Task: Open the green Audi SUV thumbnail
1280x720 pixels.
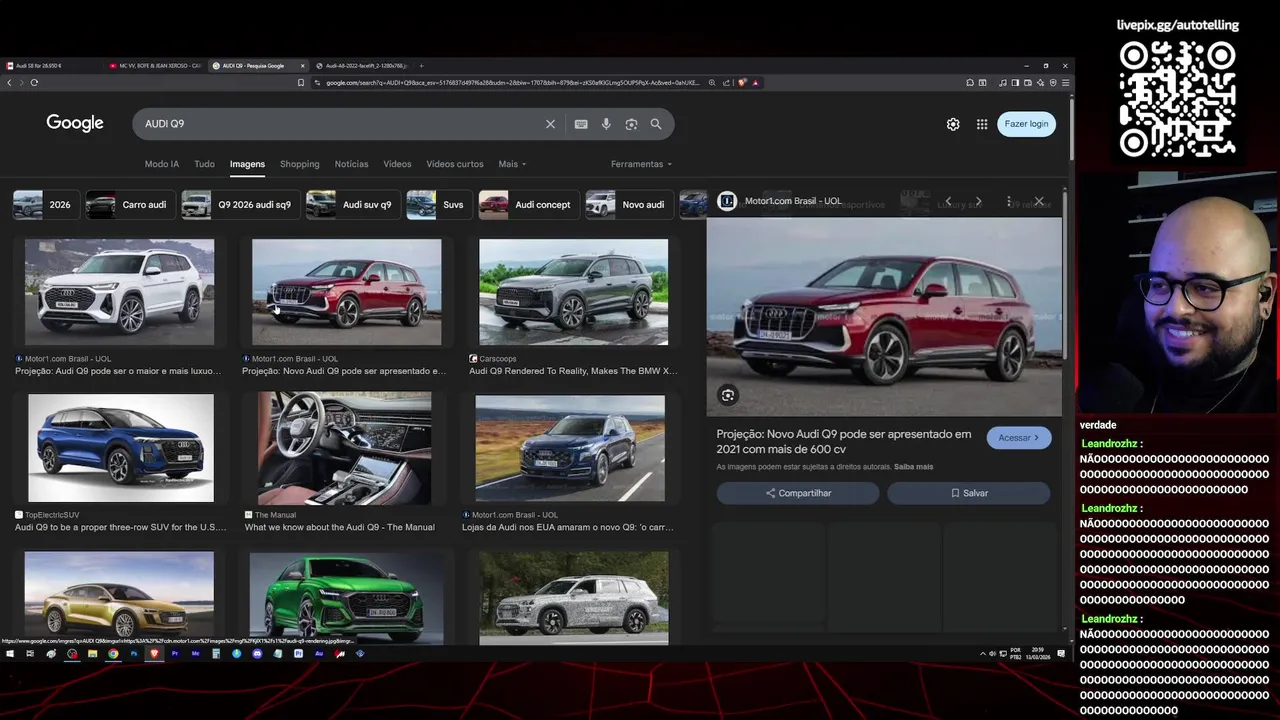Action: click(346, 598)
